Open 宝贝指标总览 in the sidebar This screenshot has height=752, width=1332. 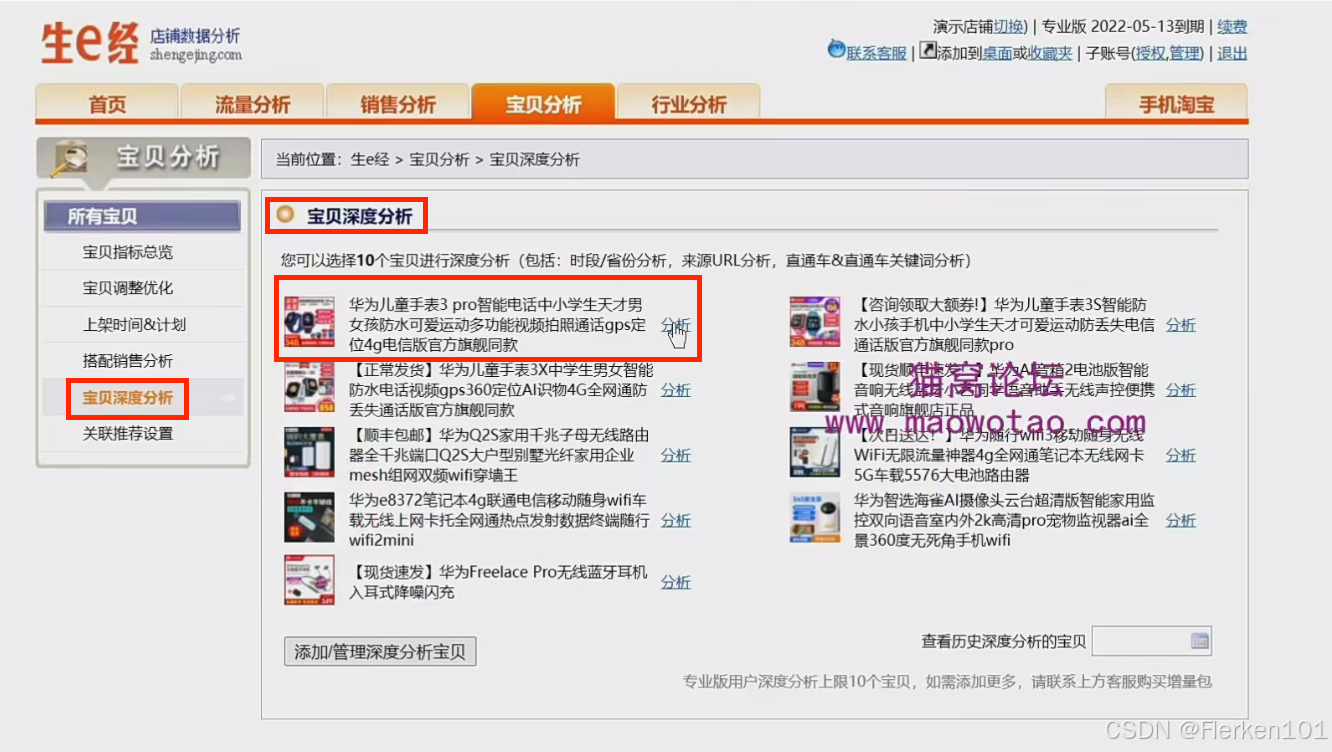128,252
